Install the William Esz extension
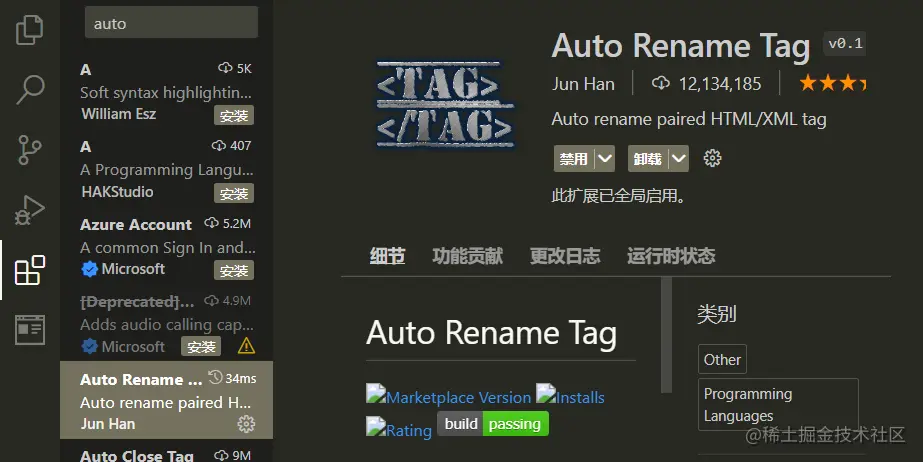This screenshot has height=462, width=923. pyautogui.click(x=234, y=116)
